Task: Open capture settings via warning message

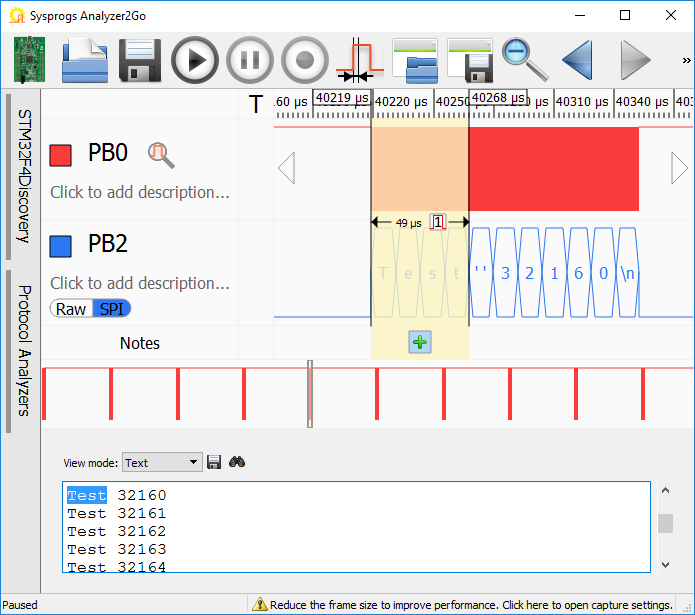Action: [471, 605]
